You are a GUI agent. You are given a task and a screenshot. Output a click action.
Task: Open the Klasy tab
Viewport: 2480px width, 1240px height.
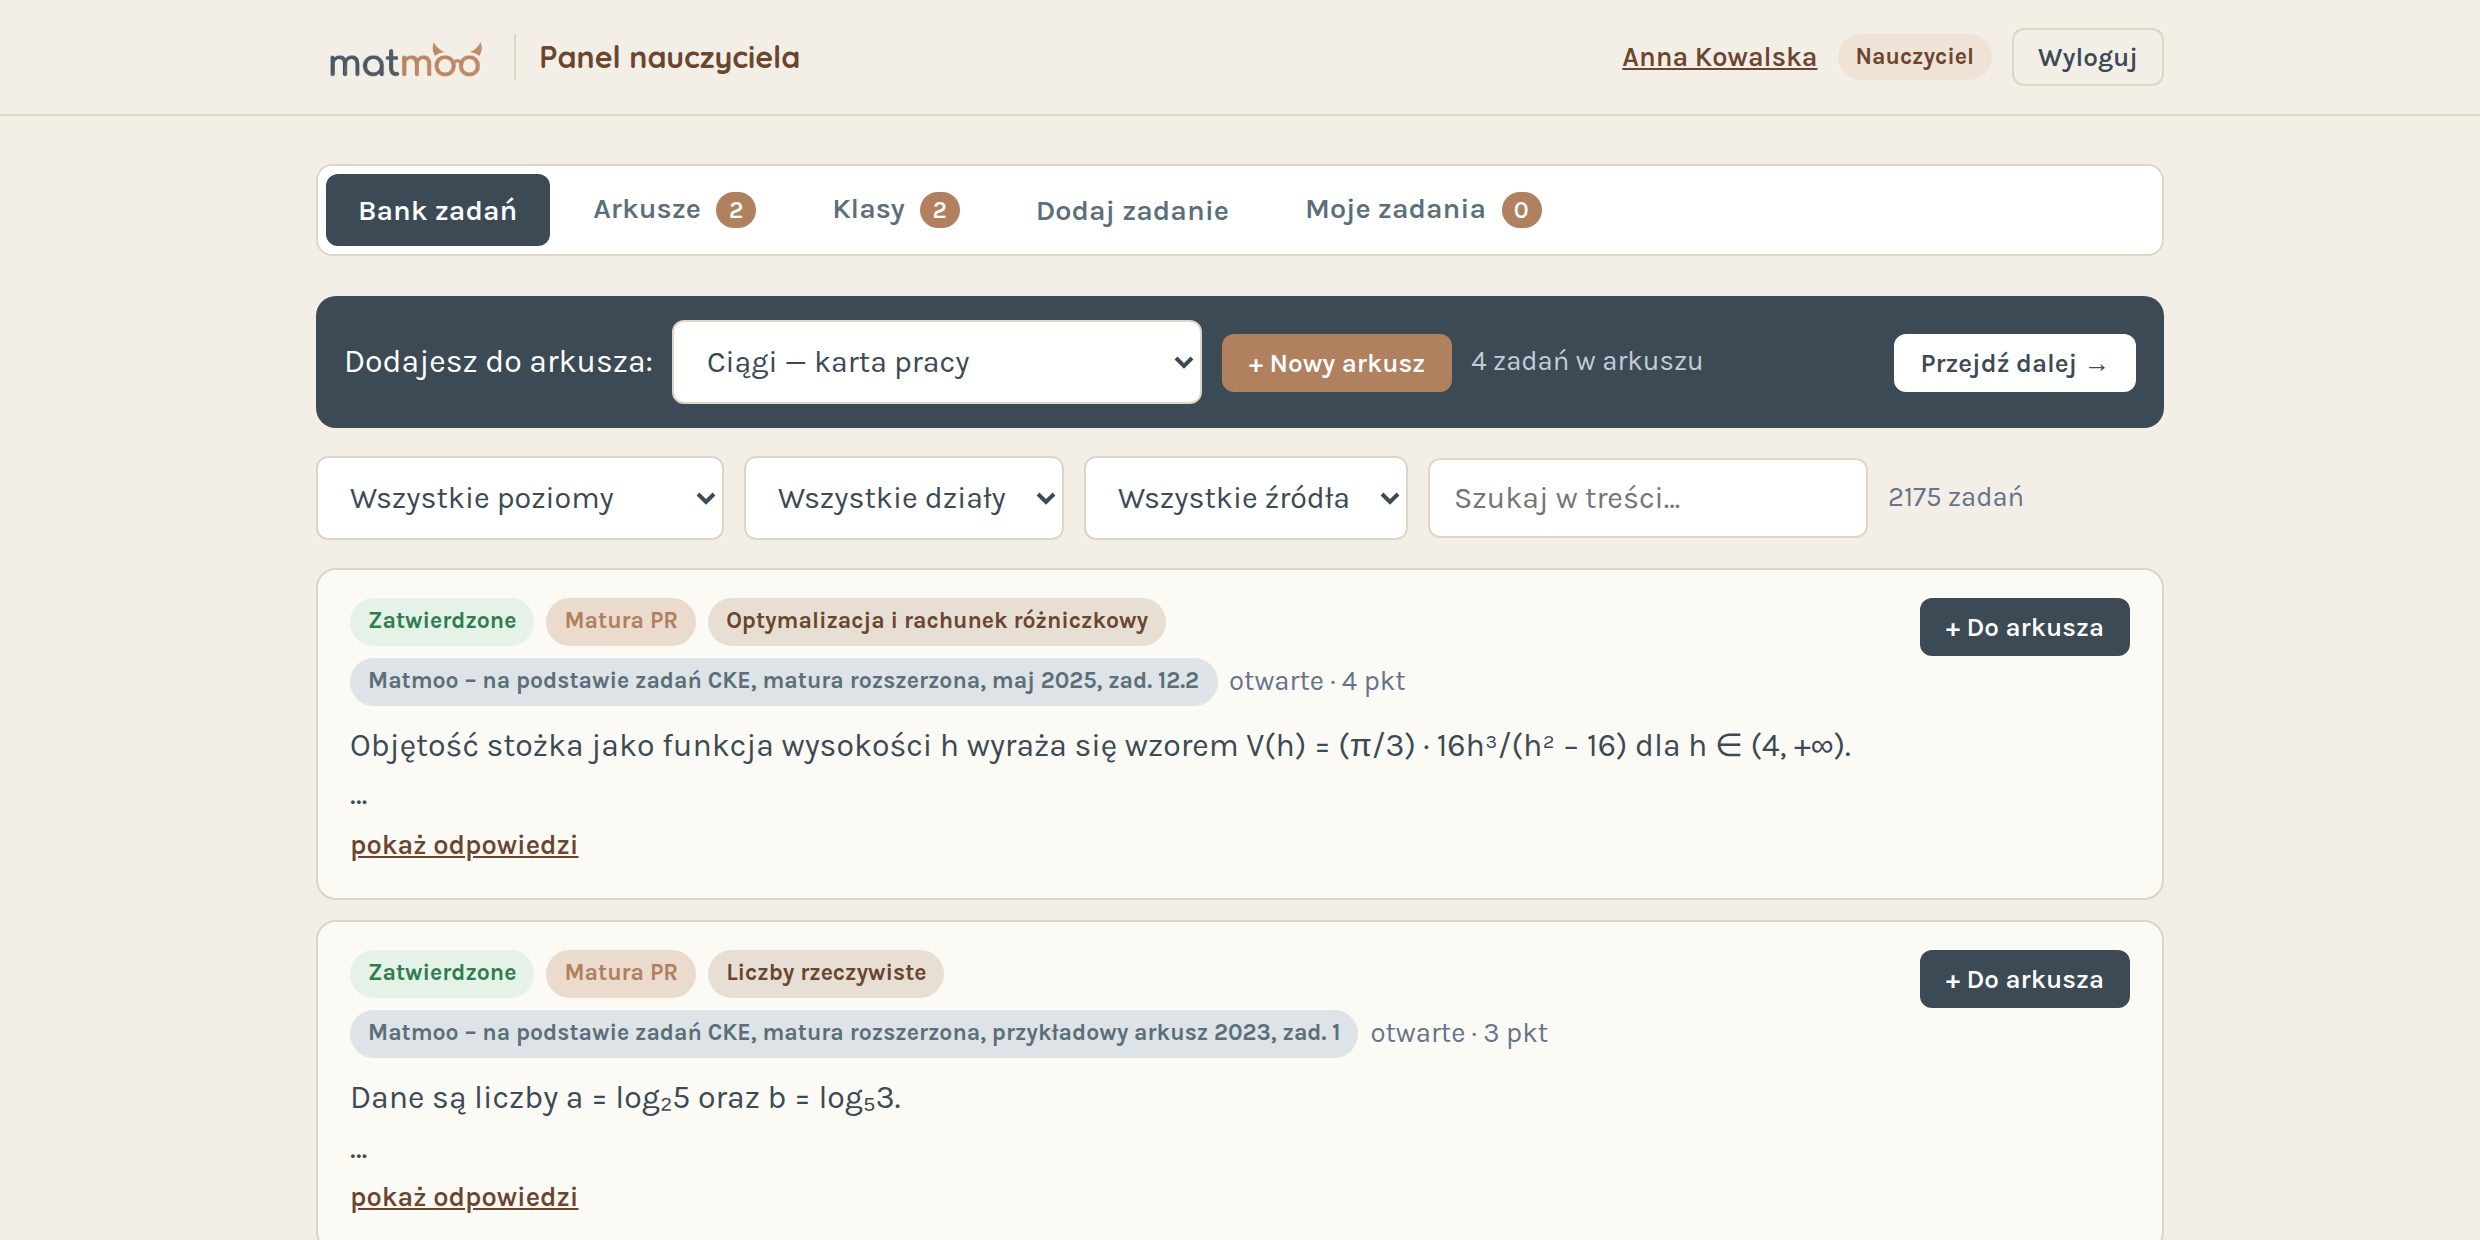(x=895, y=210)
